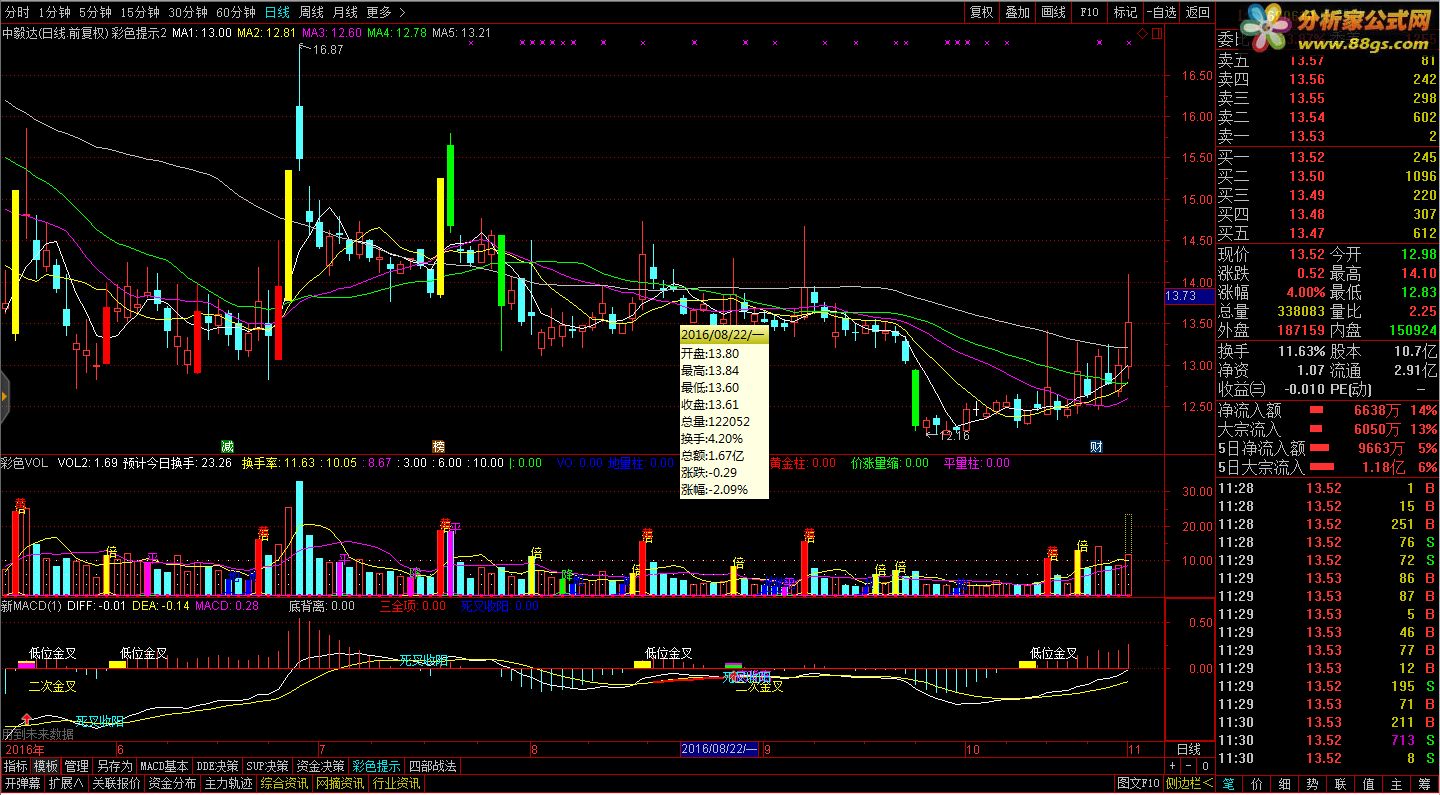Select the 笔 tick detail tab
This screenshot has width=1440, height=795.
pyautogui.click(x=1228, y=784)
